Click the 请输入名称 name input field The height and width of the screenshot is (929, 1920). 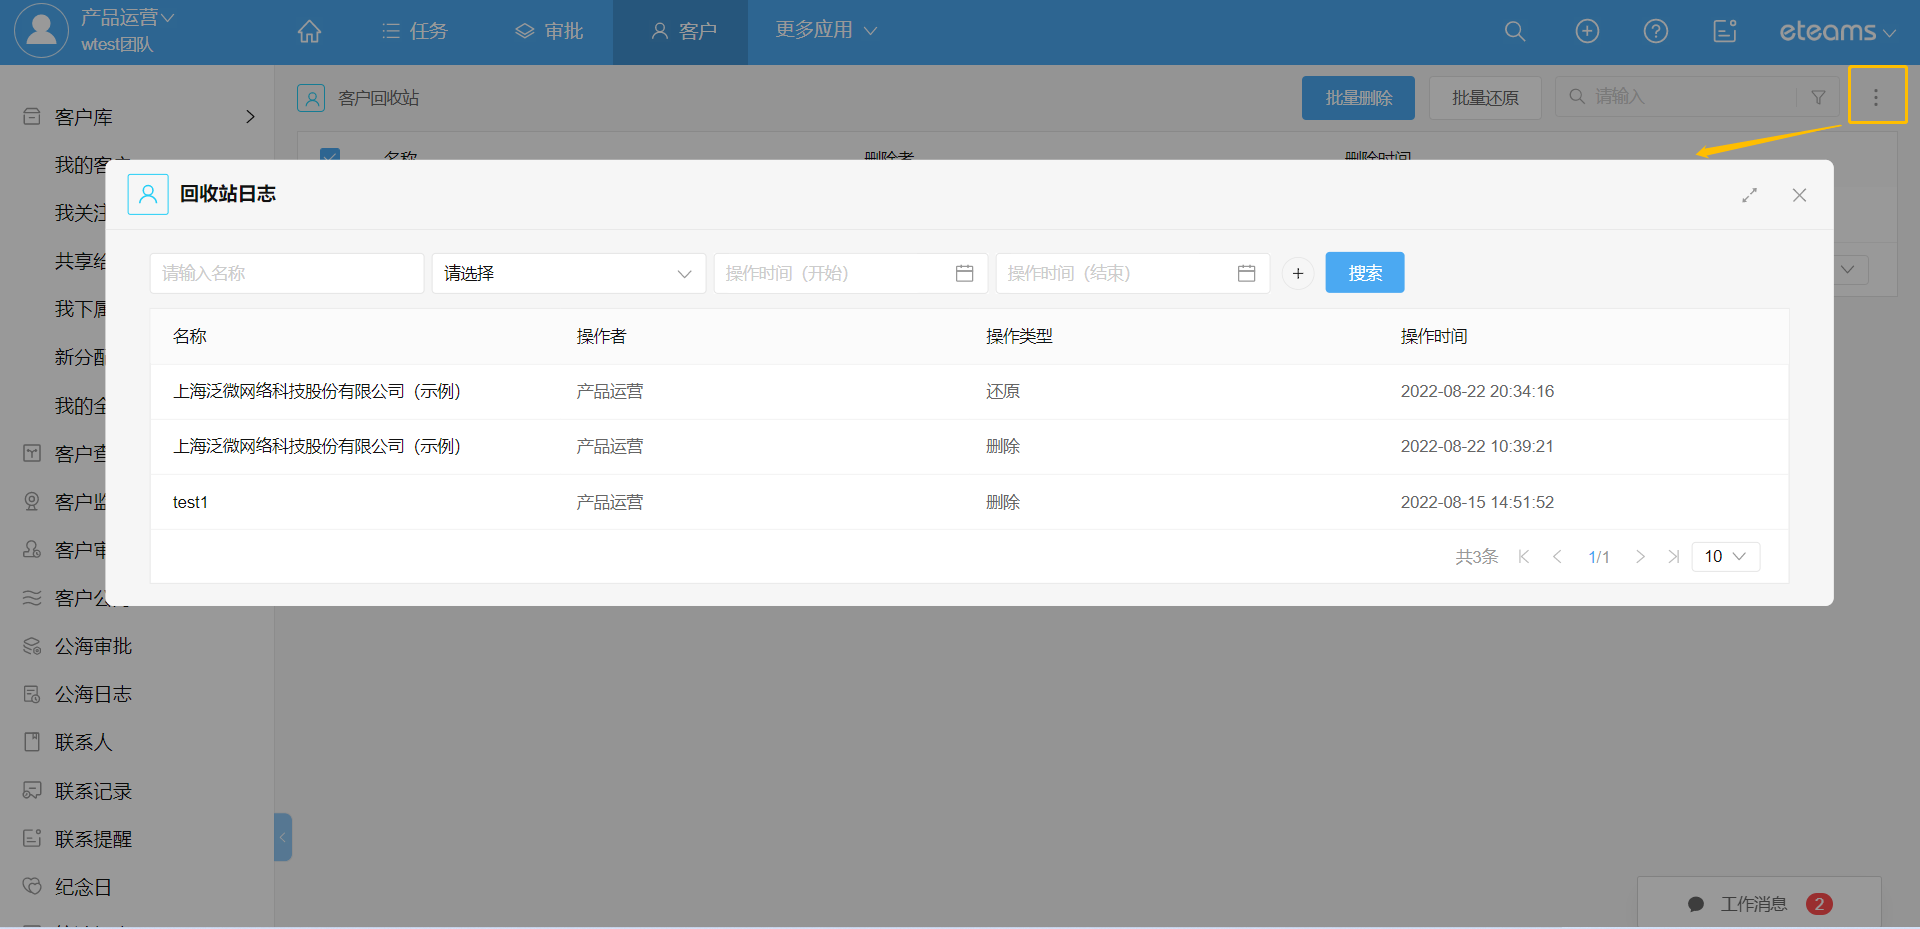(286, 273)
